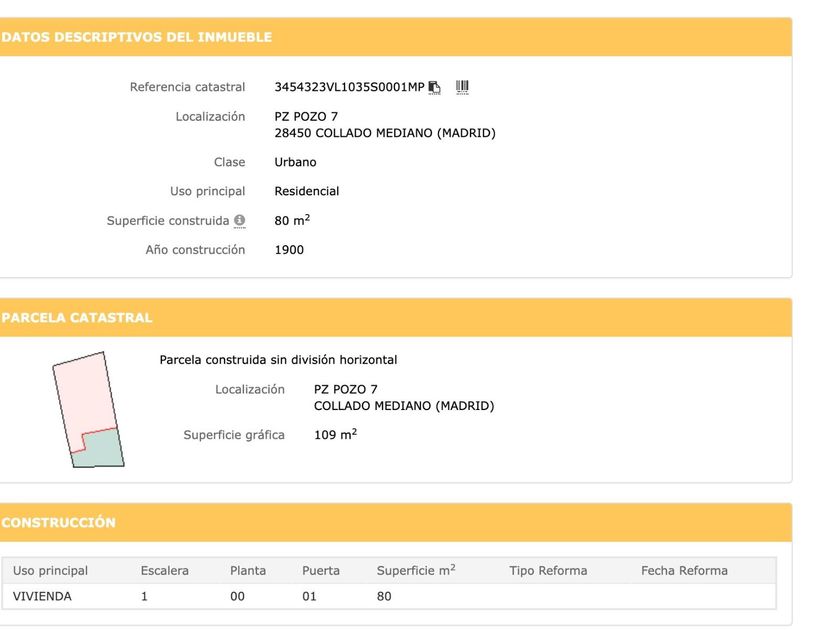This screenshot has width=840, height=630.
Task: Click the 'Urbano' class value
Action: click(295, 162)
